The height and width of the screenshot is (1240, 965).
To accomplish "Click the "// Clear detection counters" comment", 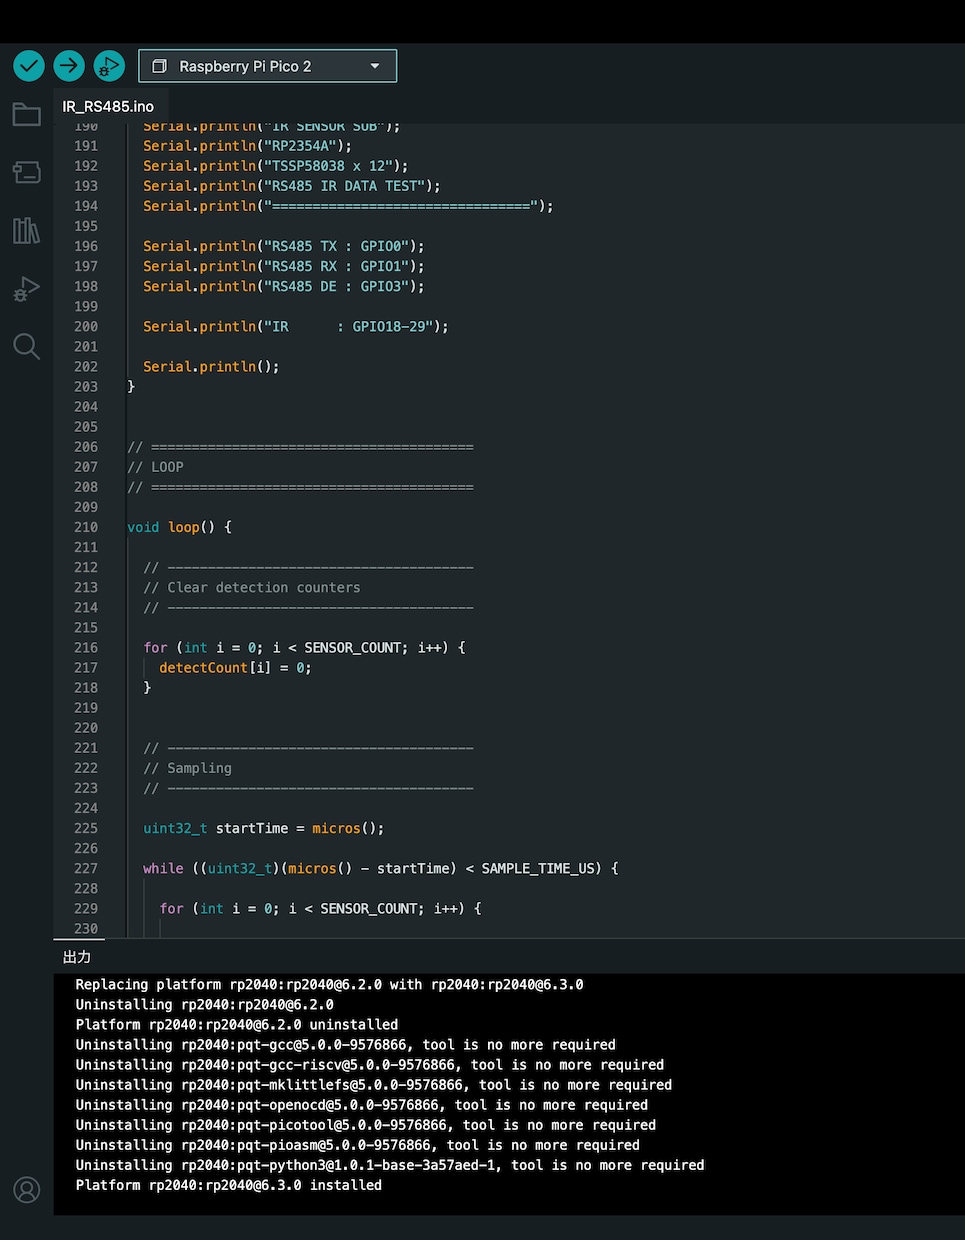I will [251, 587].
